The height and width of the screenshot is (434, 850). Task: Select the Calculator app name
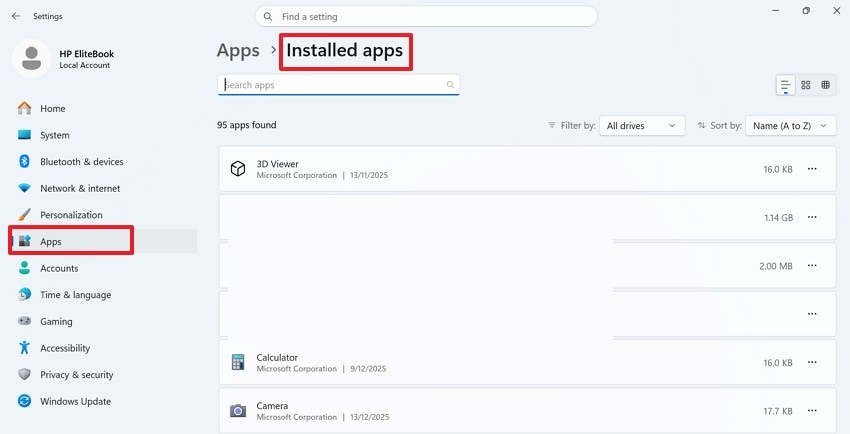click(277, 357)
